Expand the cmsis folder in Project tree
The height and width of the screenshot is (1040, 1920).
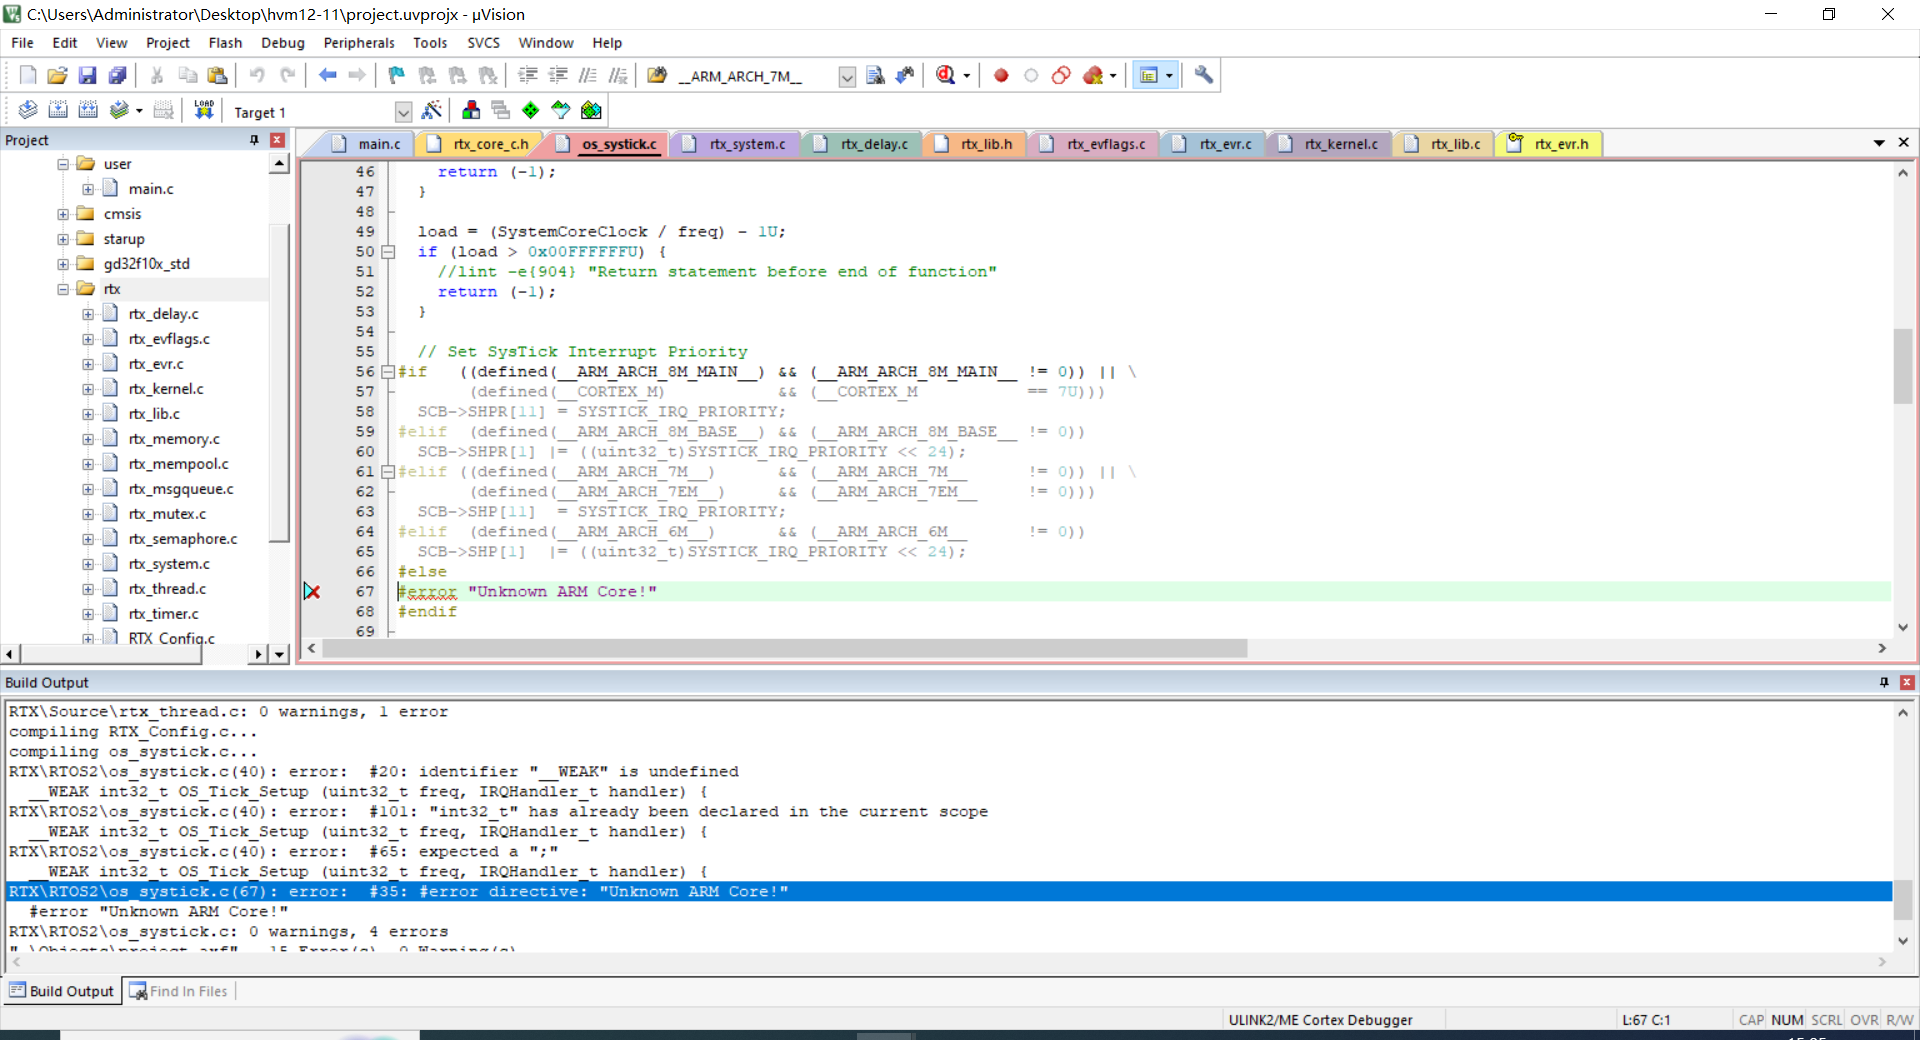[63, 214]
